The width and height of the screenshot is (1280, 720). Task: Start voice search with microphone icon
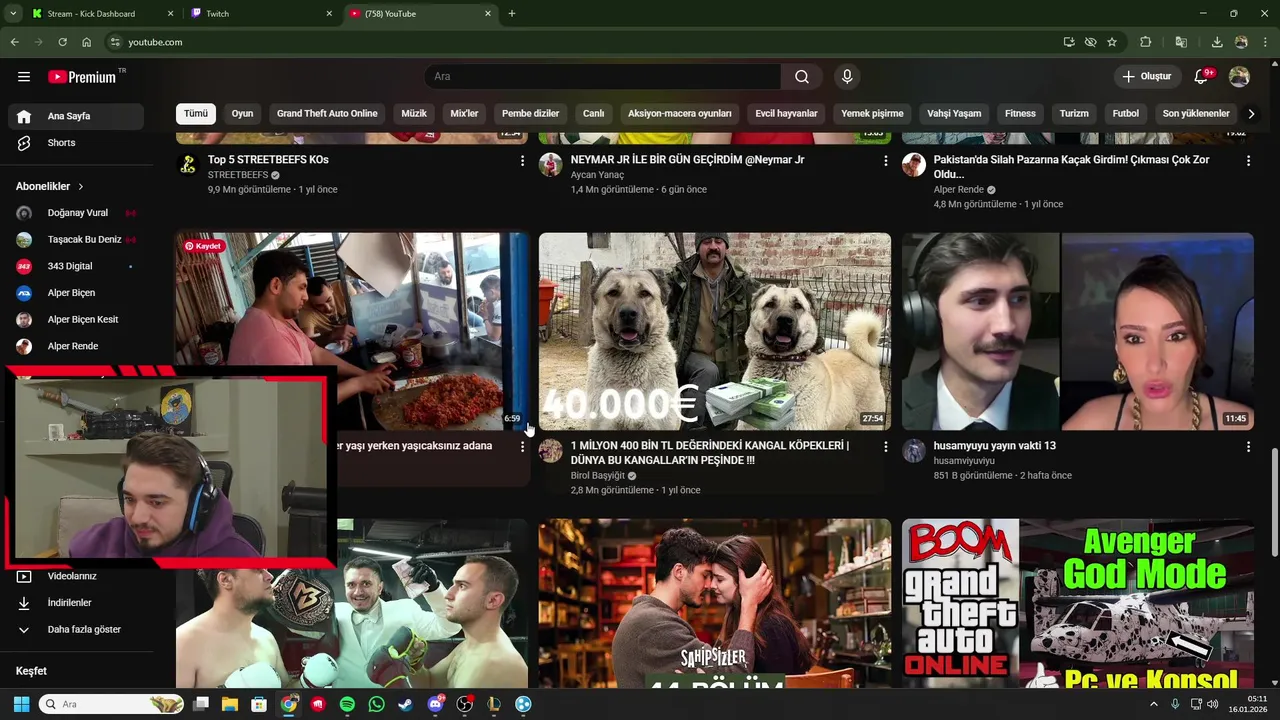[847, 77]
